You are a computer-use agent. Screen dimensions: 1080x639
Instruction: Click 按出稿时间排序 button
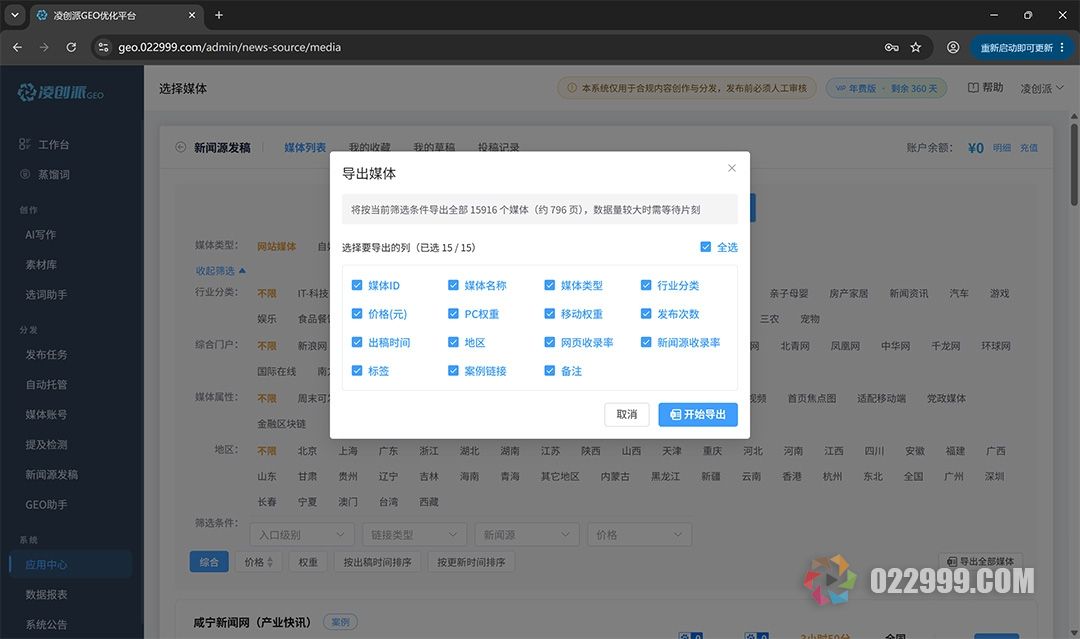[x=377, y=562]
